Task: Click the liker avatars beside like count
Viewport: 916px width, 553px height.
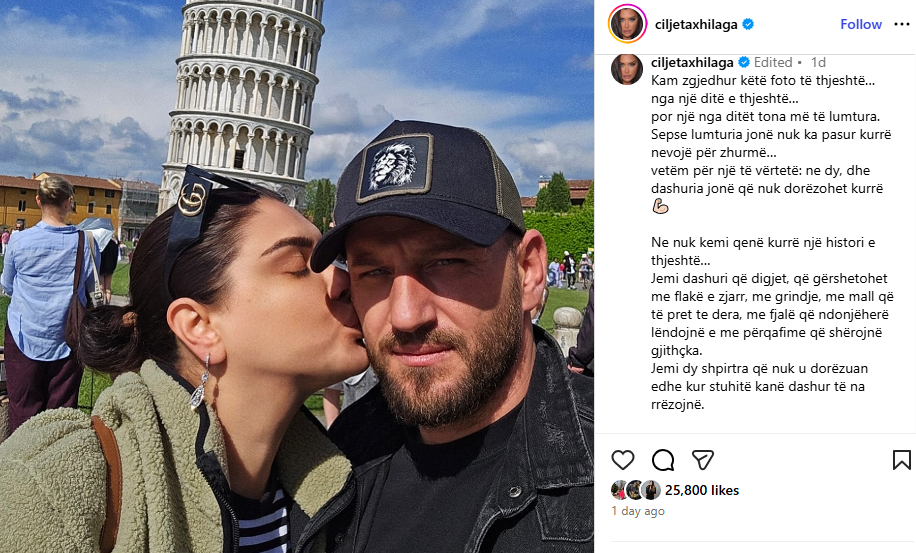Action: [636, 490]
